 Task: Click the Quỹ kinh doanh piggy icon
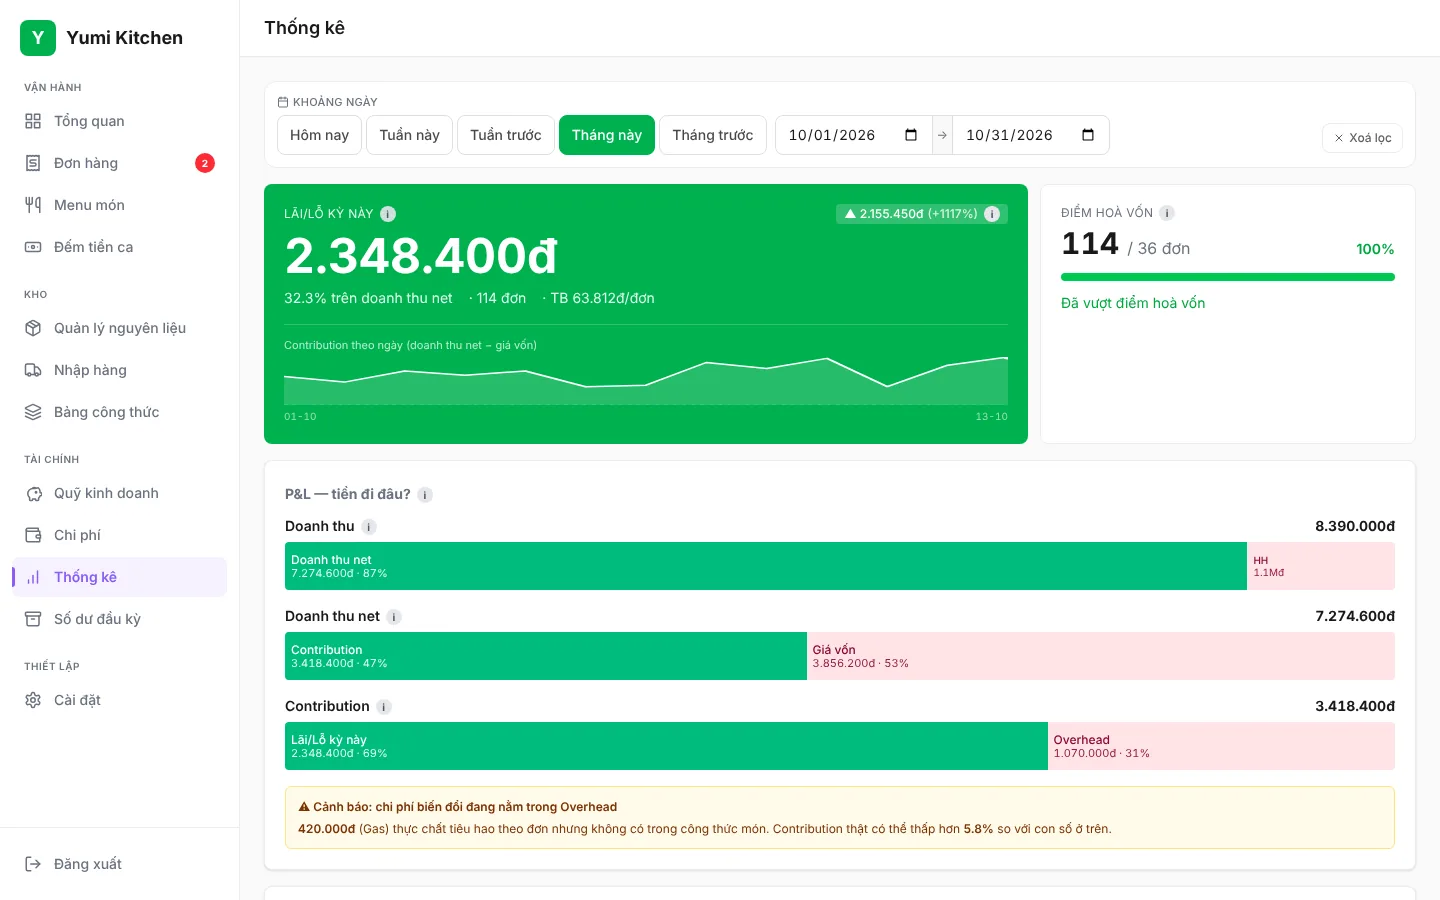33,493
